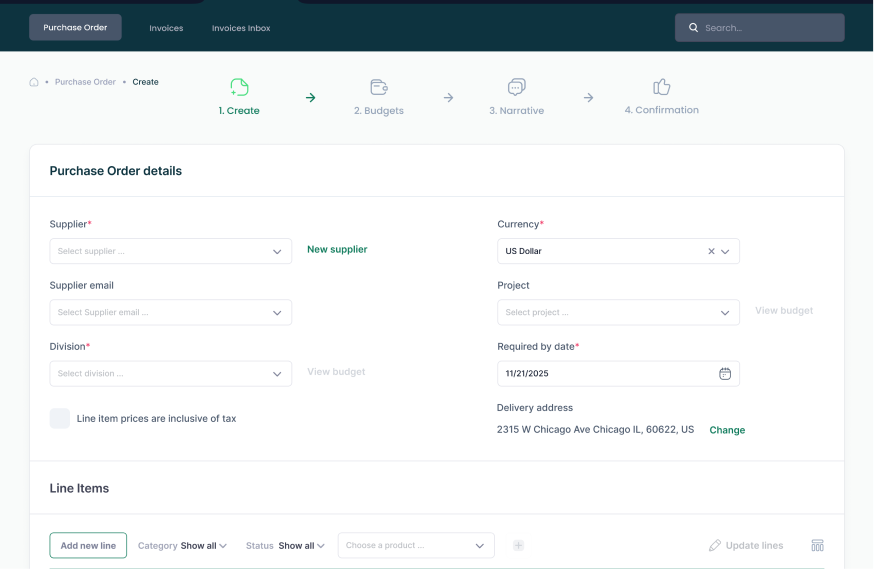Open the Select project dropdown
Screen dimensions: 874x569
click(x=618, y=313)
